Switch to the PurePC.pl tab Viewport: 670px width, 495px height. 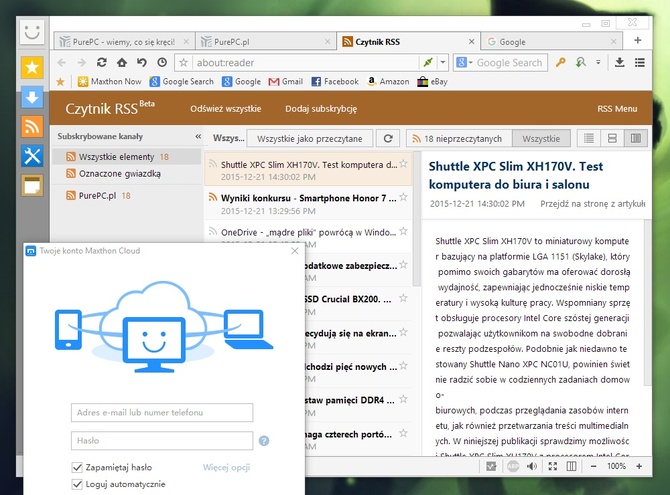tap(266, 42)
